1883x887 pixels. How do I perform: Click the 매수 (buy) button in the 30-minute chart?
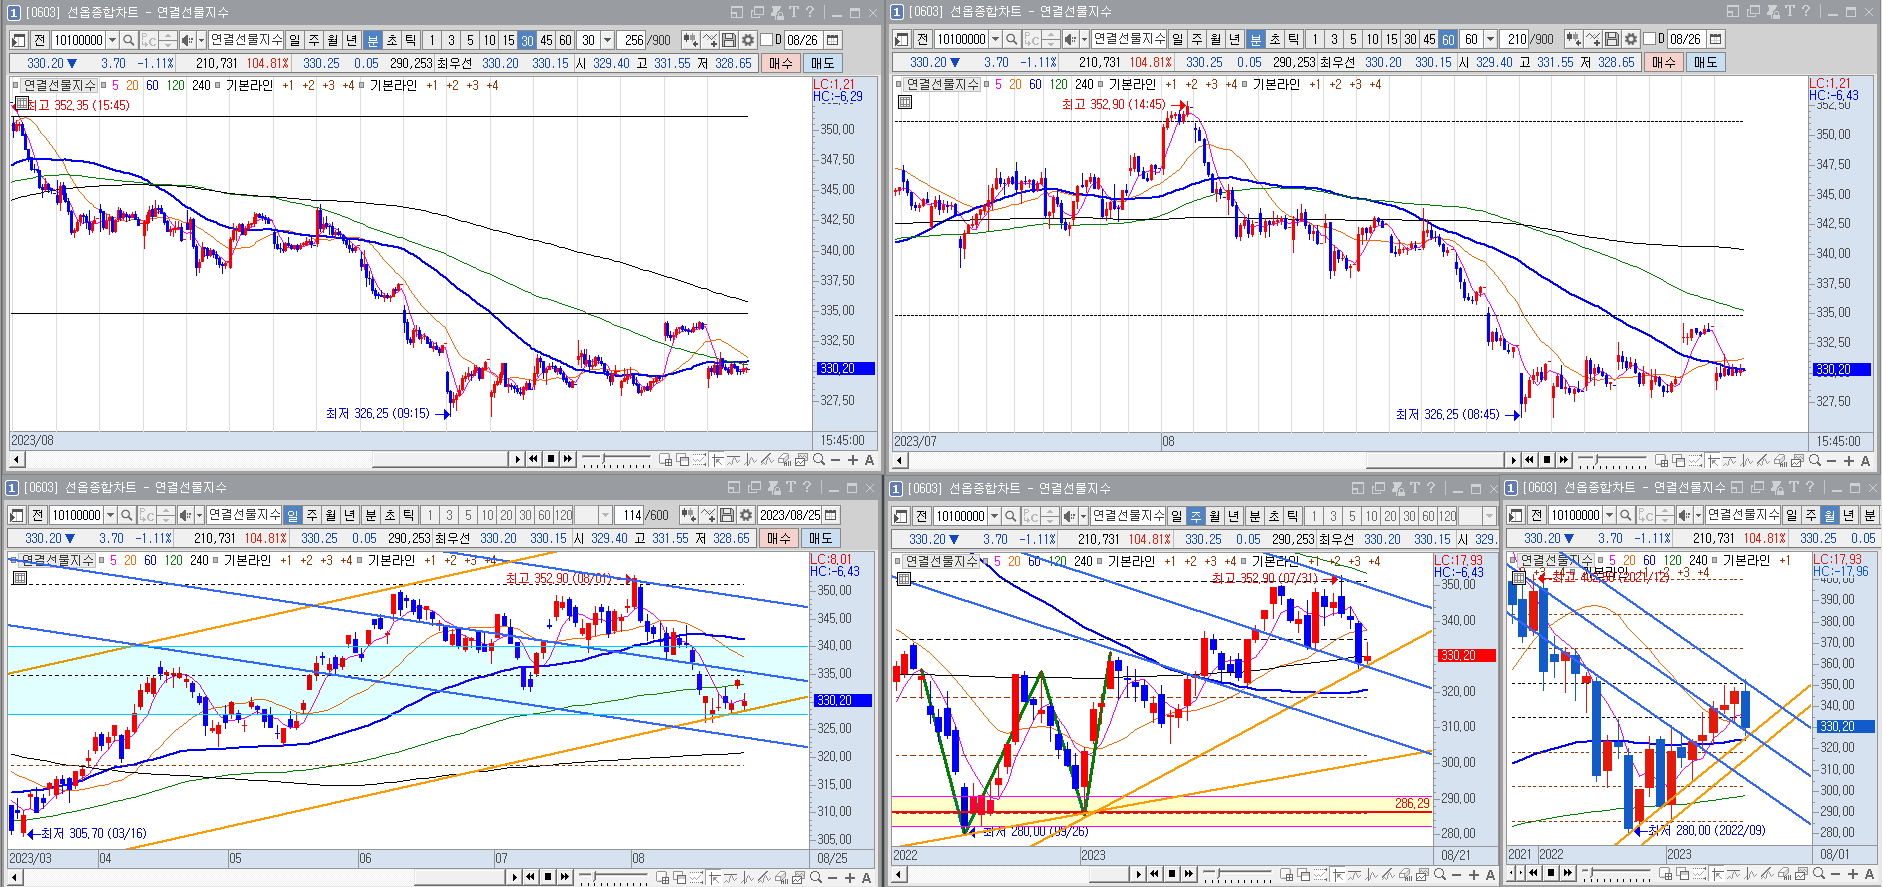(x=781, y=62)
